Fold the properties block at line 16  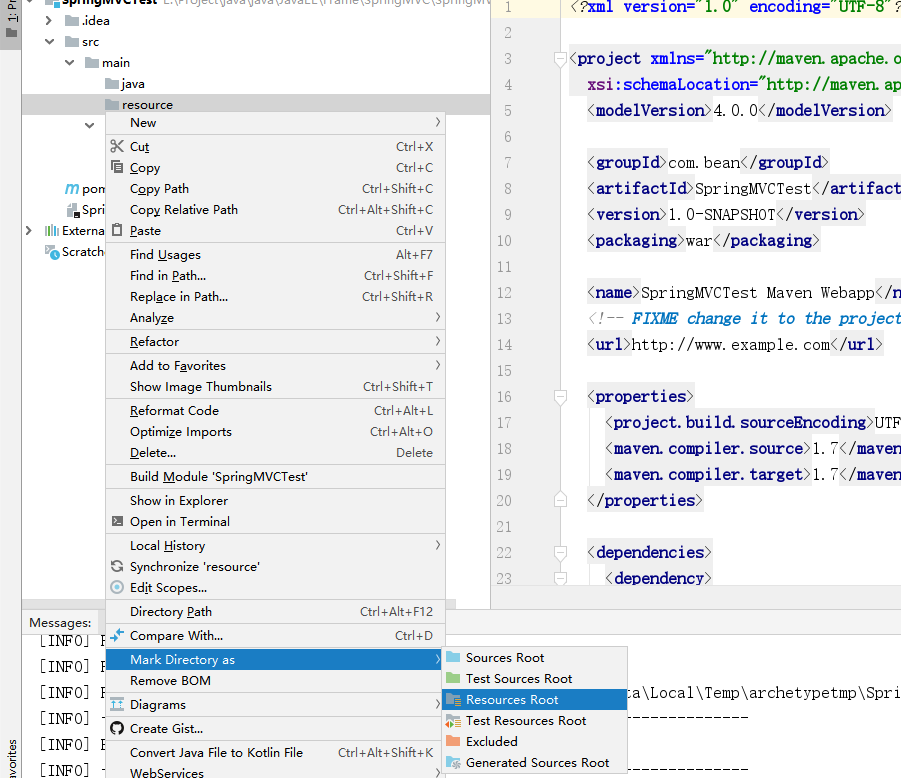(560, 396)
